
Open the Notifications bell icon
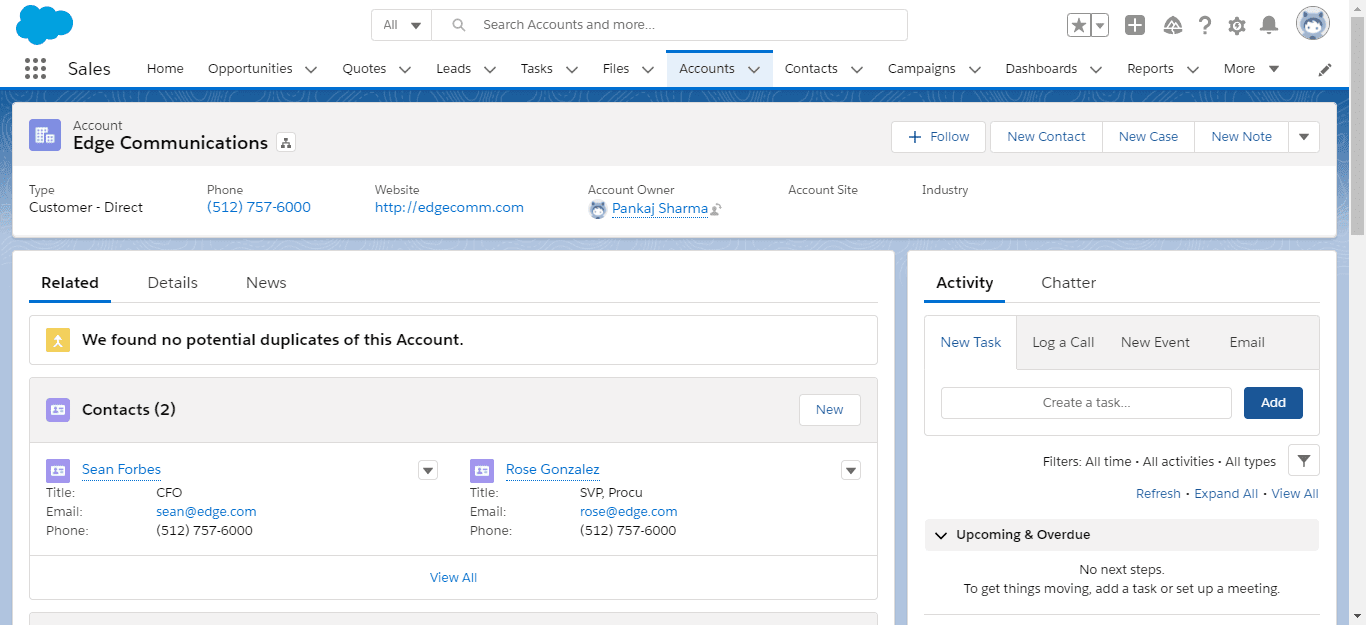[1269, 26]
